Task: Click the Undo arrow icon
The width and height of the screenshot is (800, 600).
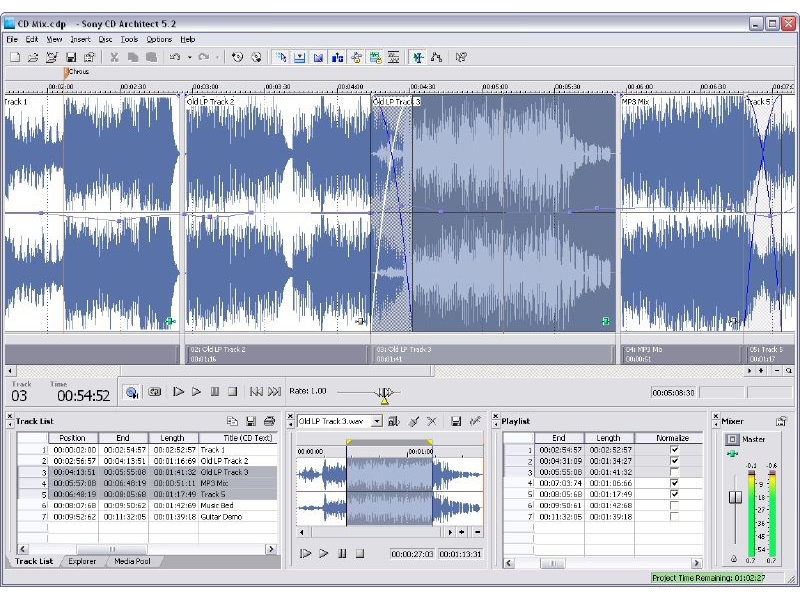Action: tap(174, 57)
